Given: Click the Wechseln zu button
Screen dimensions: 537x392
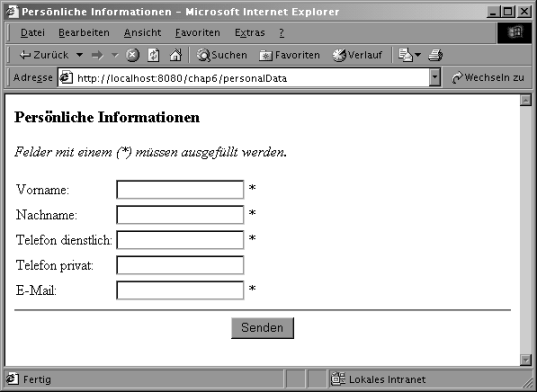Looking at the screenshot, I should pos(488,78).
